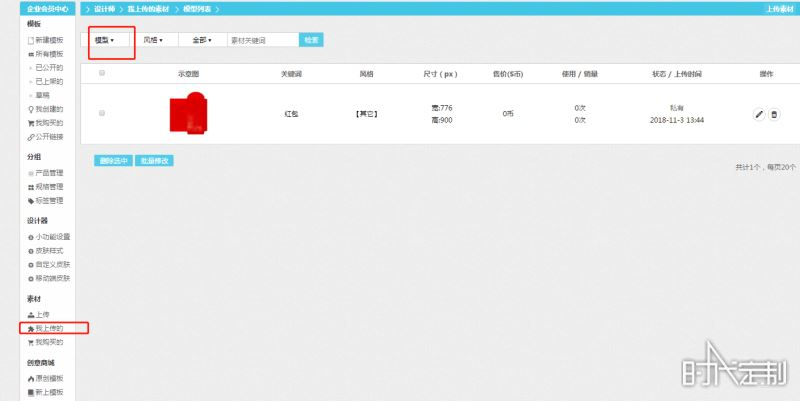800x401 pixels.
Task: Expand the 模型 type dropdown
Action: (x=105, y=40)
